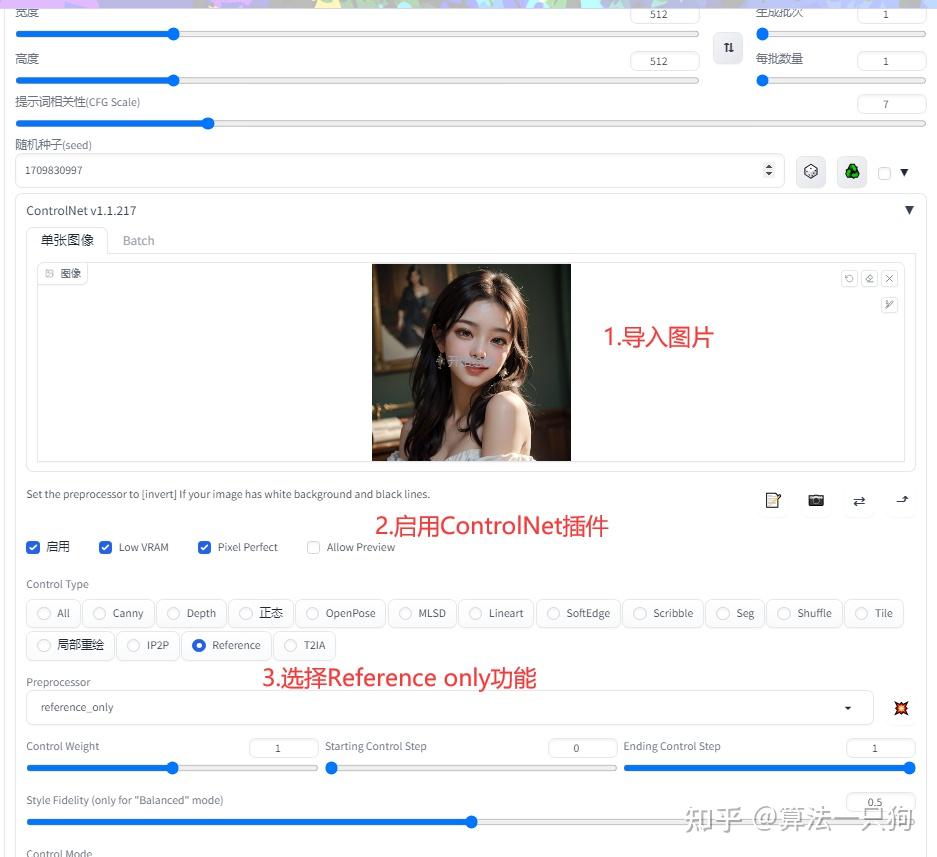This screenshot has width=937, height=857.
Task: Click the send dimensions arrow icon
Action: 901,500
